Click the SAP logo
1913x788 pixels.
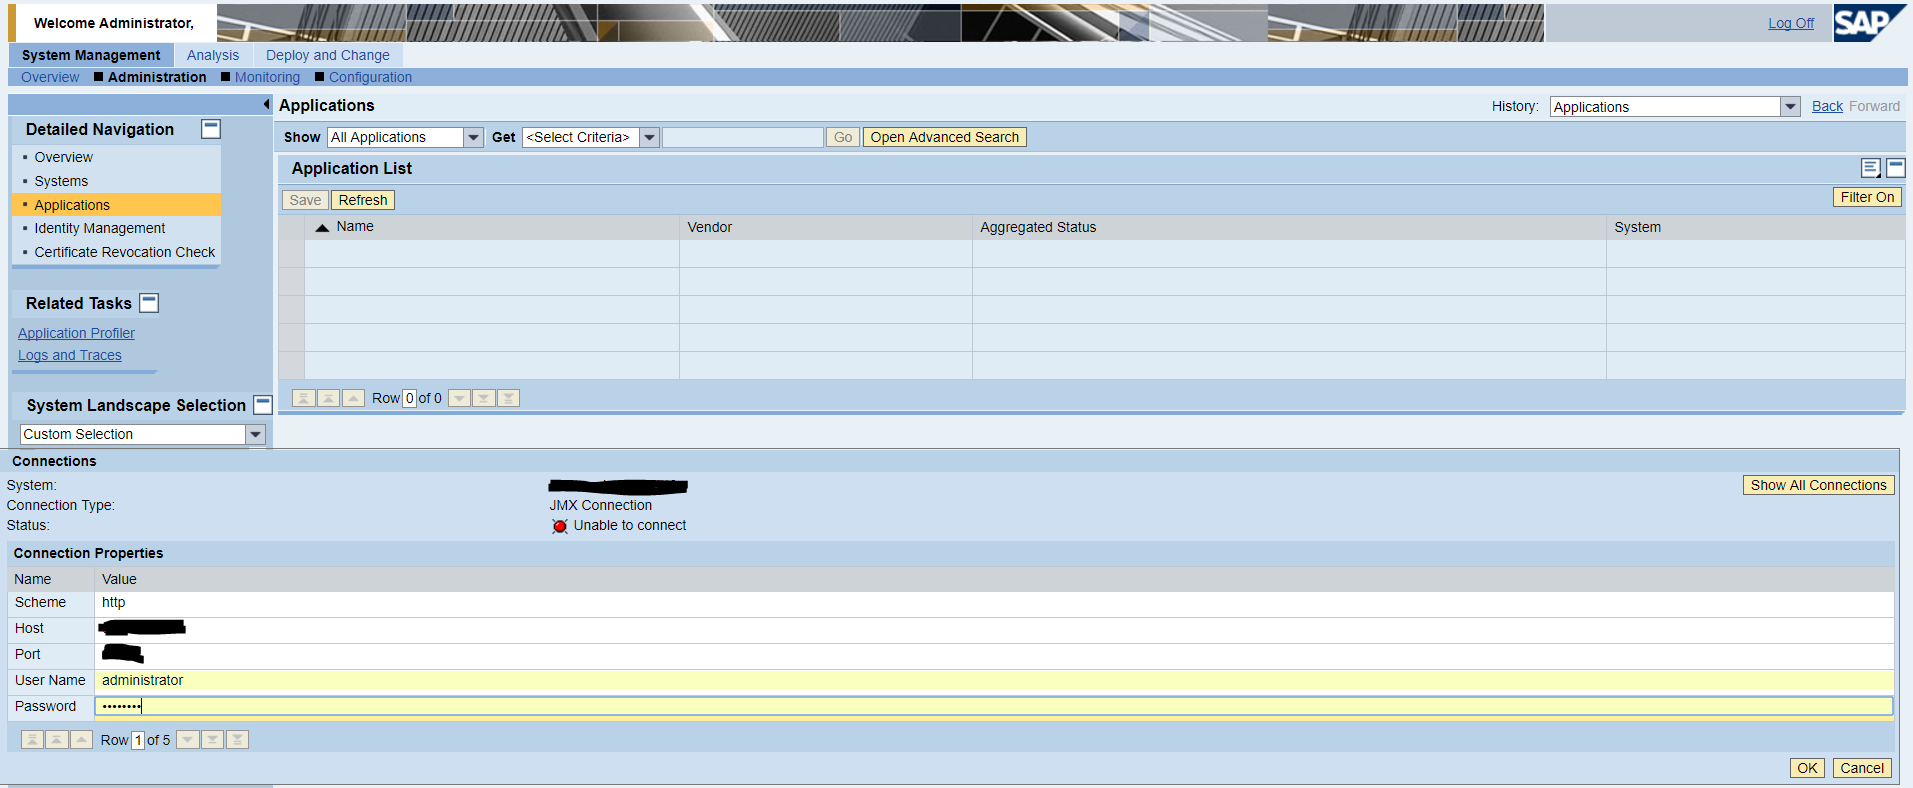pos(1868,23)
